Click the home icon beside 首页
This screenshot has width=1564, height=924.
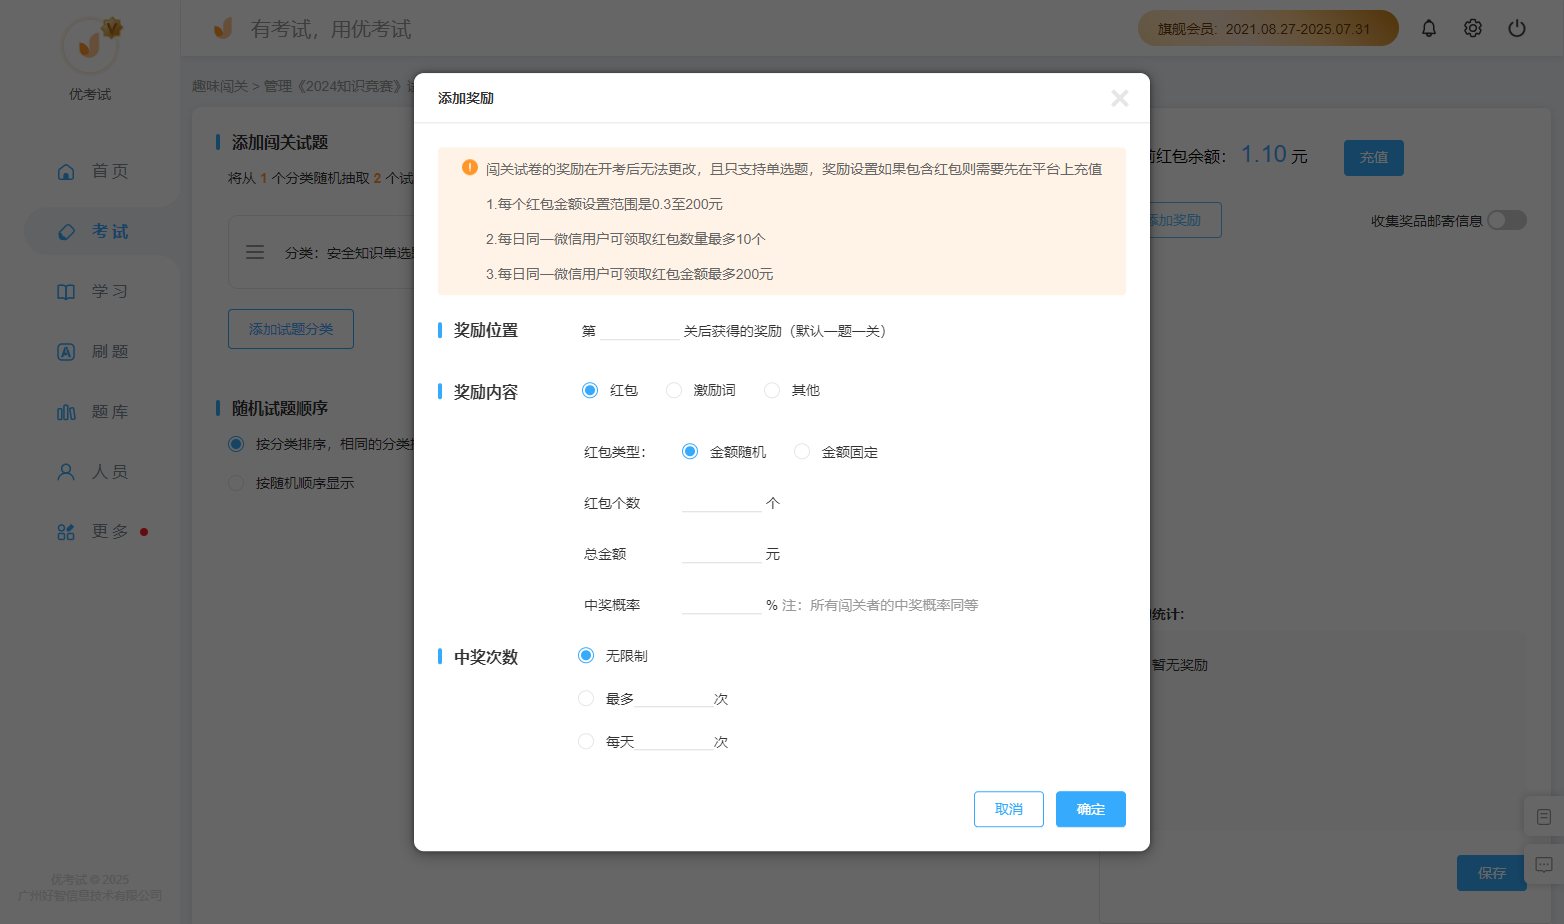tap(66, 171)
